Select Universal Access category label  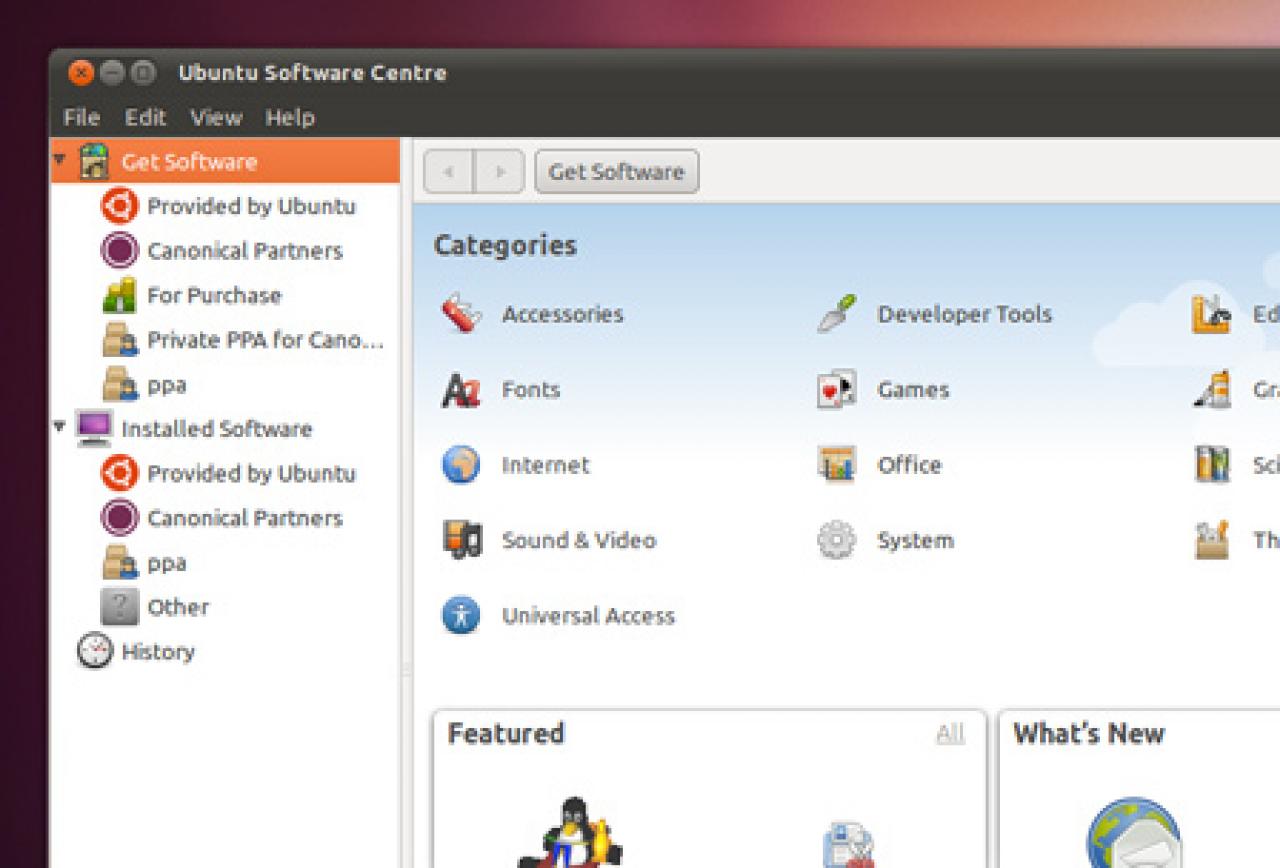click(588, 616)
